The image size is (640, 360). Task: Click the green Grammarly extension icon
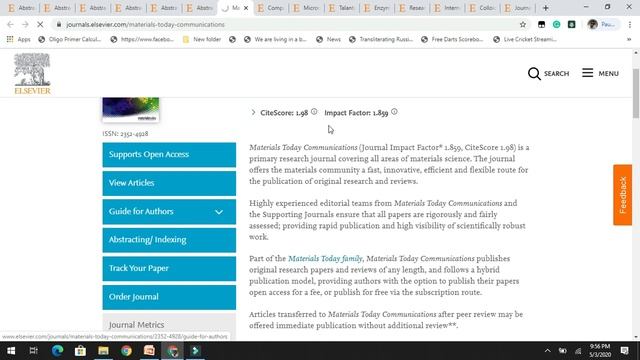coord(556,24)
